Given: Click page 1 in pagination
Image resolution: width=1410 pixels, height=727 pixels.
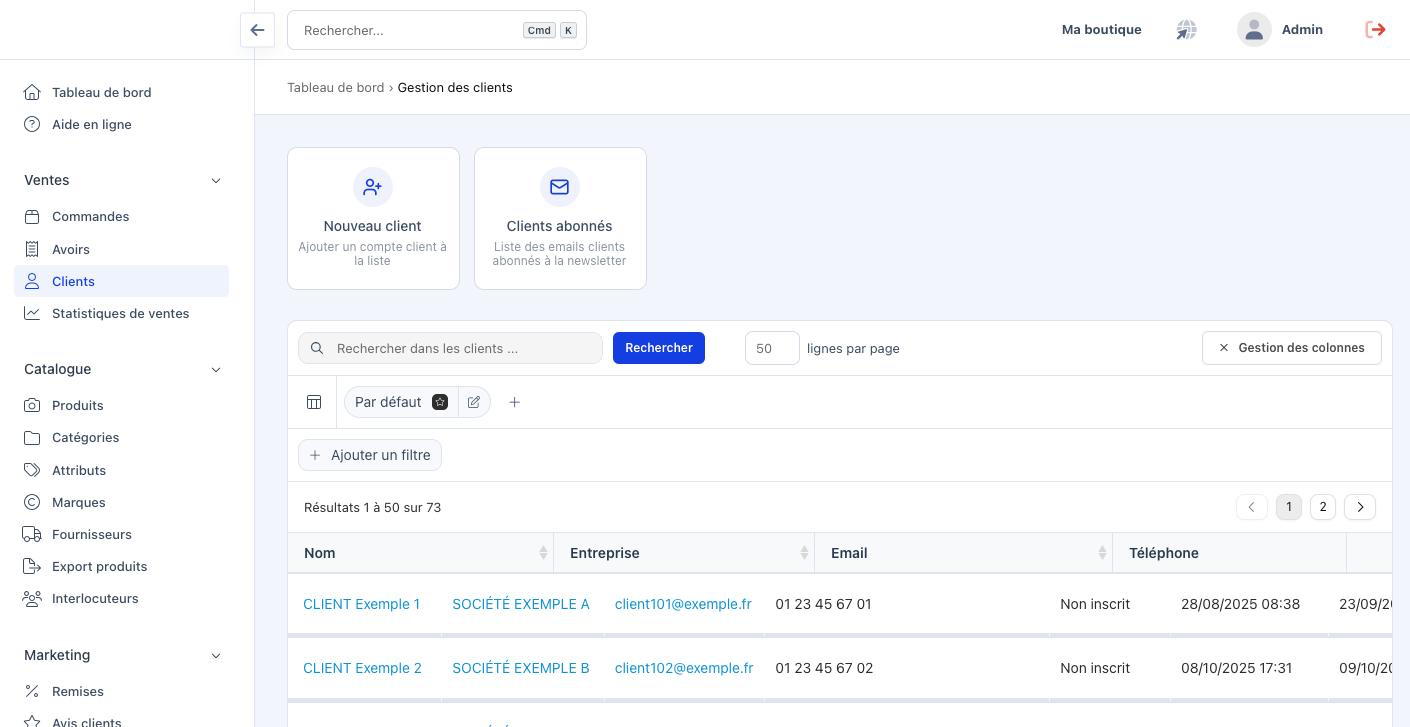Looking at the screenshot, I should pyautogui.click(x=1289, y=507).
